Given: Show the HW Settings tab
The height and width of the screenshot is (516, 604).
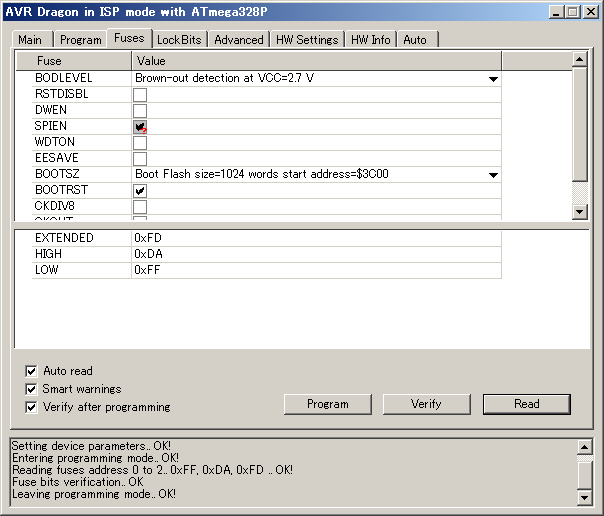Looking at the screenshot, I should pyautogui.click(x=307, y=40).
